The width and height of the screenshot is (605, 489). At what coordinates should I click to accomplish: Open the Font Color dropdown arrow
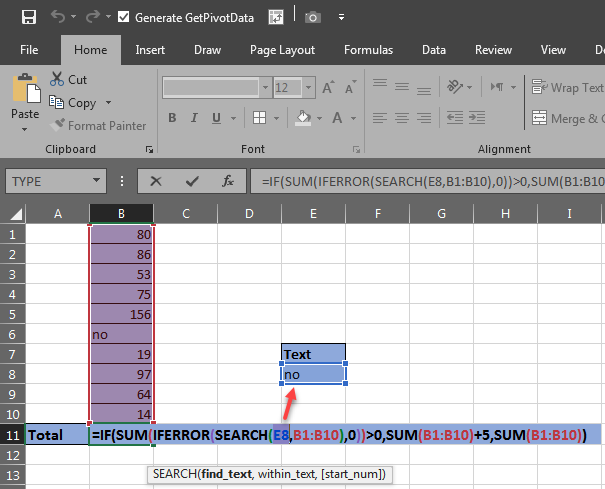(353, 118)
